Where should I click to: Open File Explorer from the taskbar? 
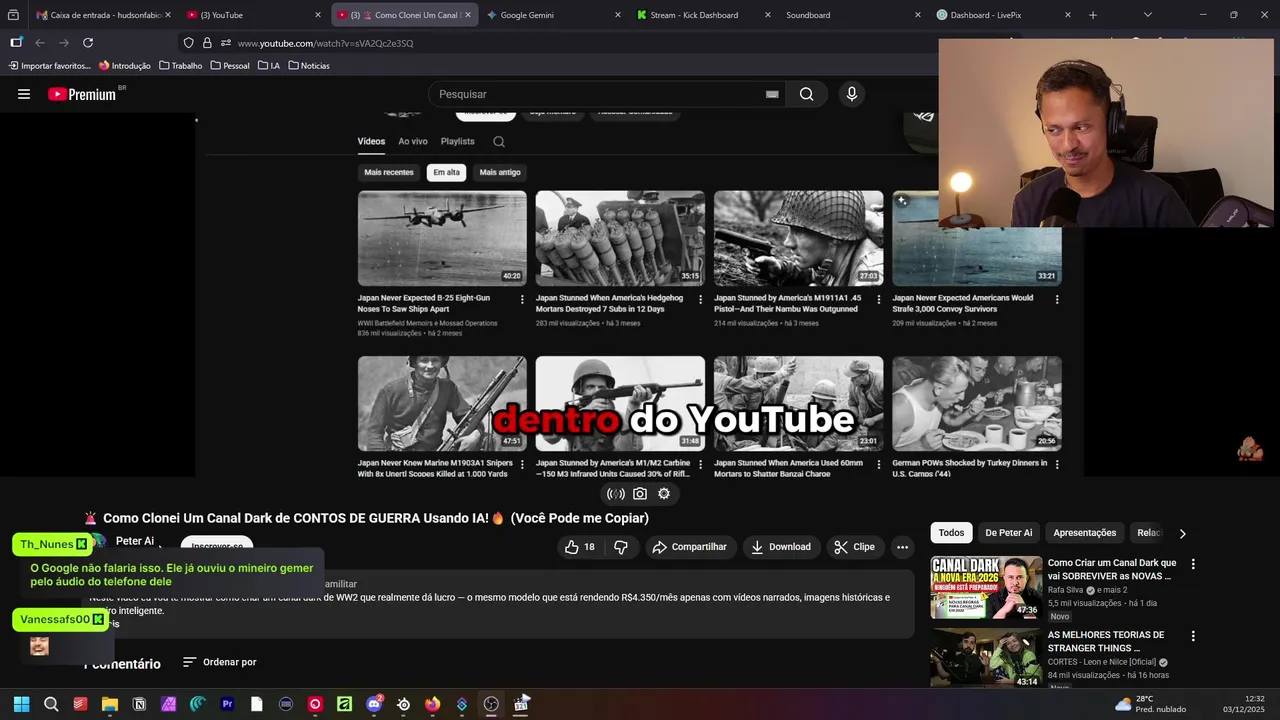click(110, 704)
